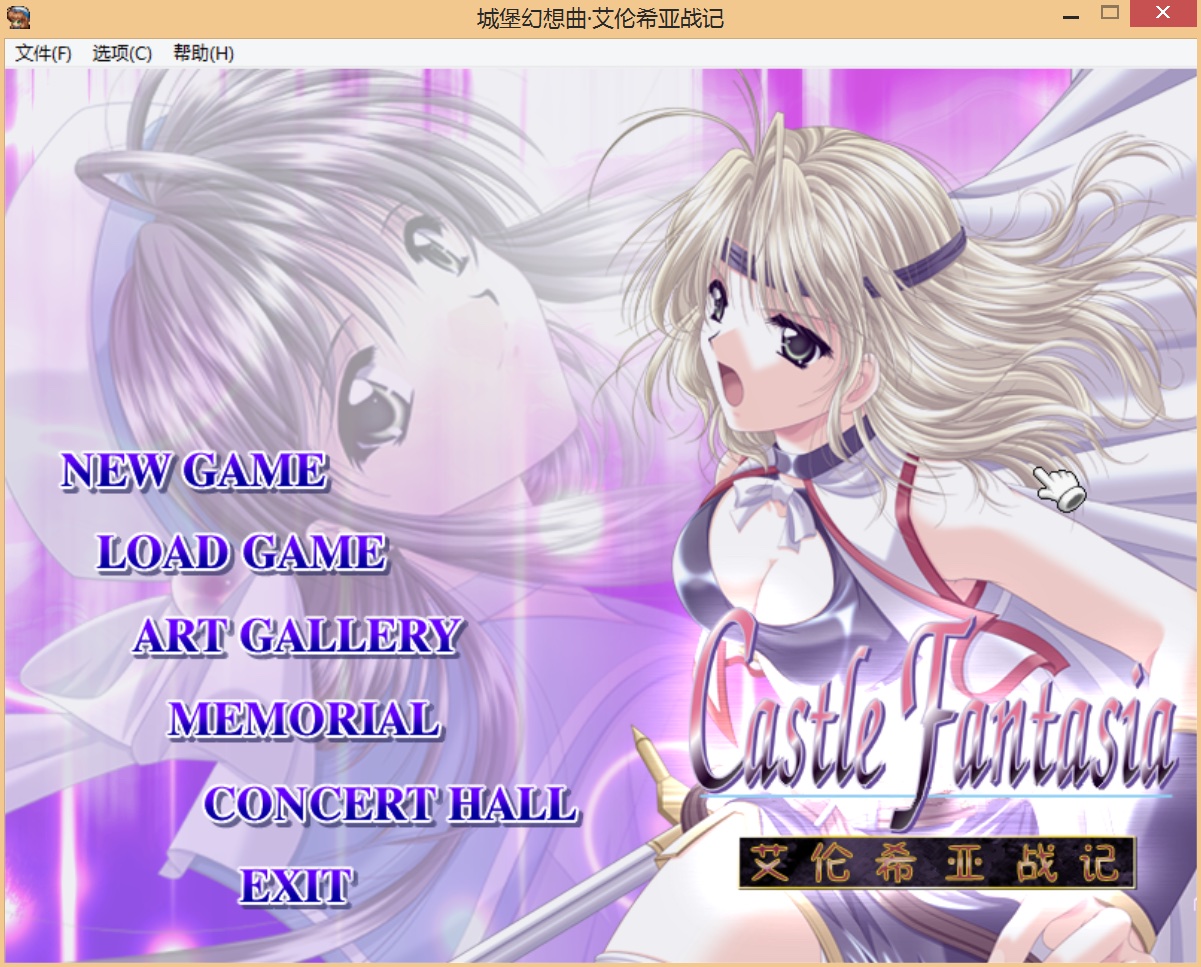Click the 艾伦希亚战记 subtitle plaque
This screenshot has width=1201, height=967.
pyautogui.click(x=937, y=862)
